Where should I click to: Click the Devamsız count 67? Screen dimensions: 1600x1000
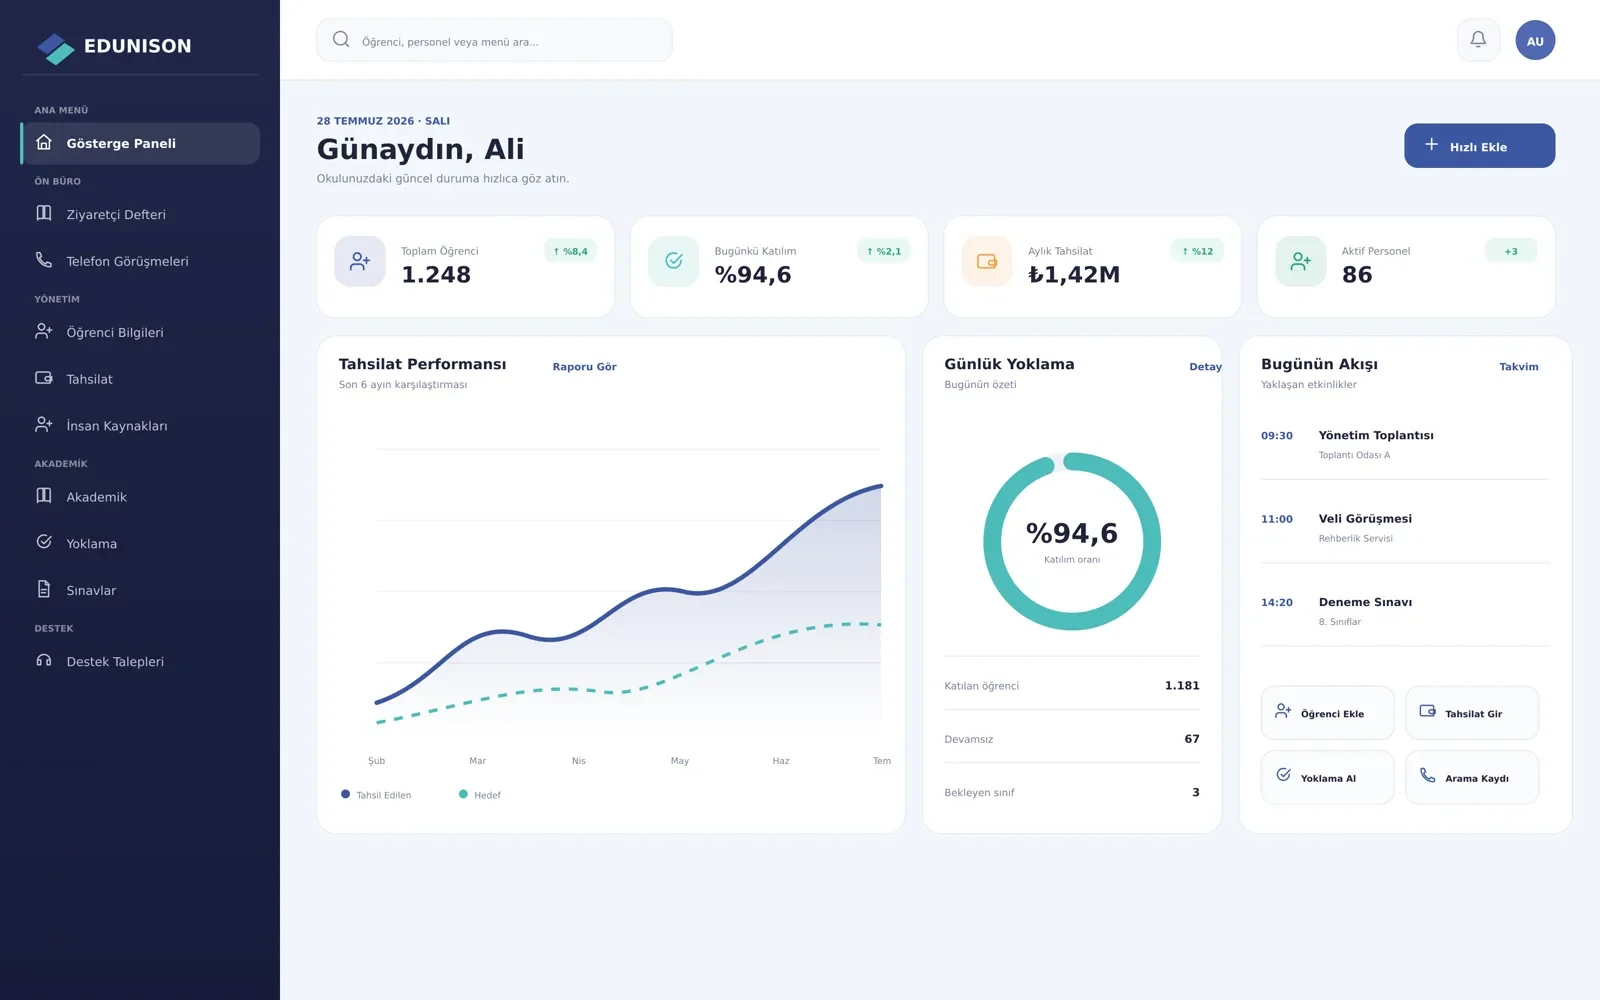[1192, 739]
